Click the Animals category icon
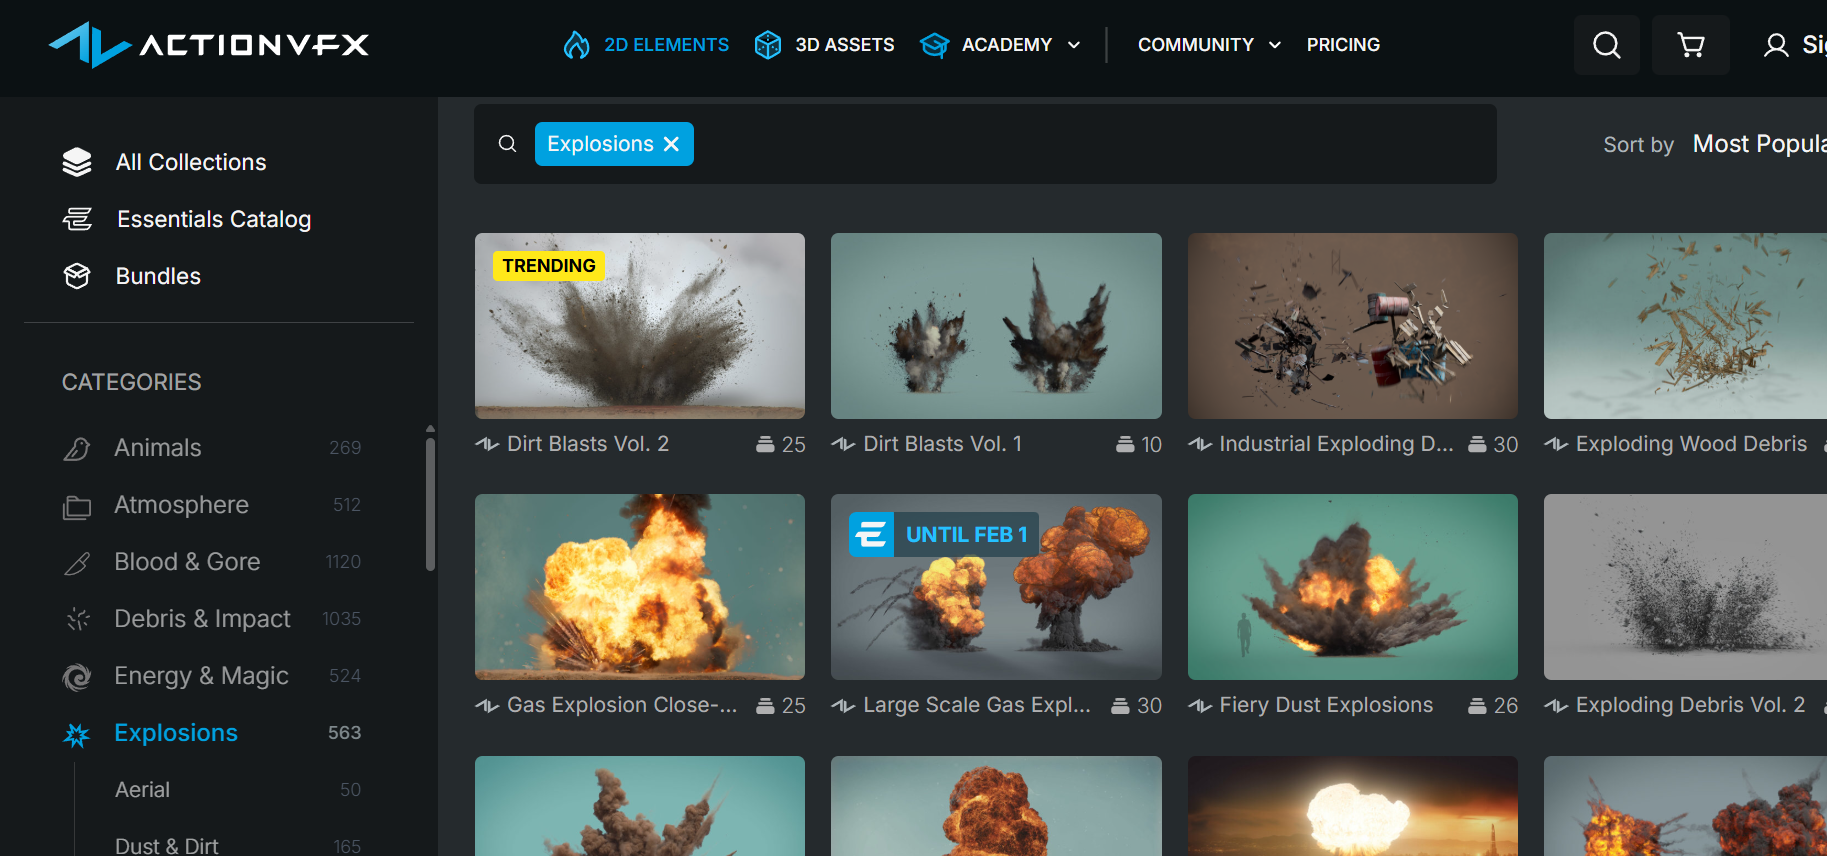This screenshot has height=856, width=1827. (77, 448)
